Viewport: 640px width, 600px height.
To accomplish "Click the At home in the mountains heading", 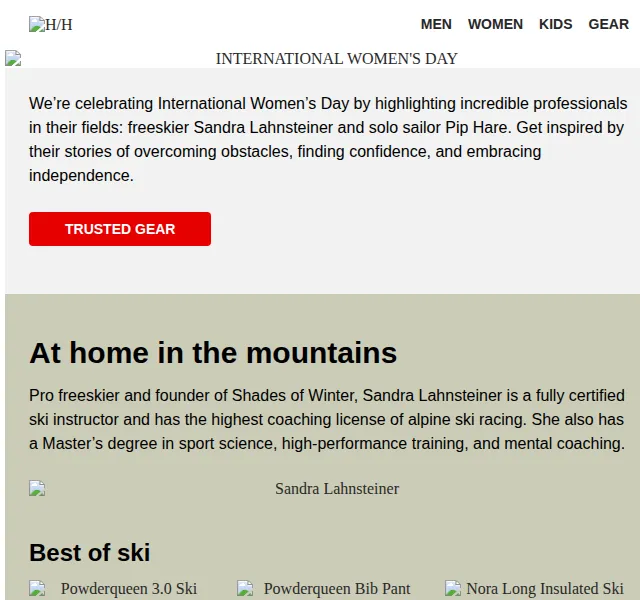I will [x=213, y=353].
